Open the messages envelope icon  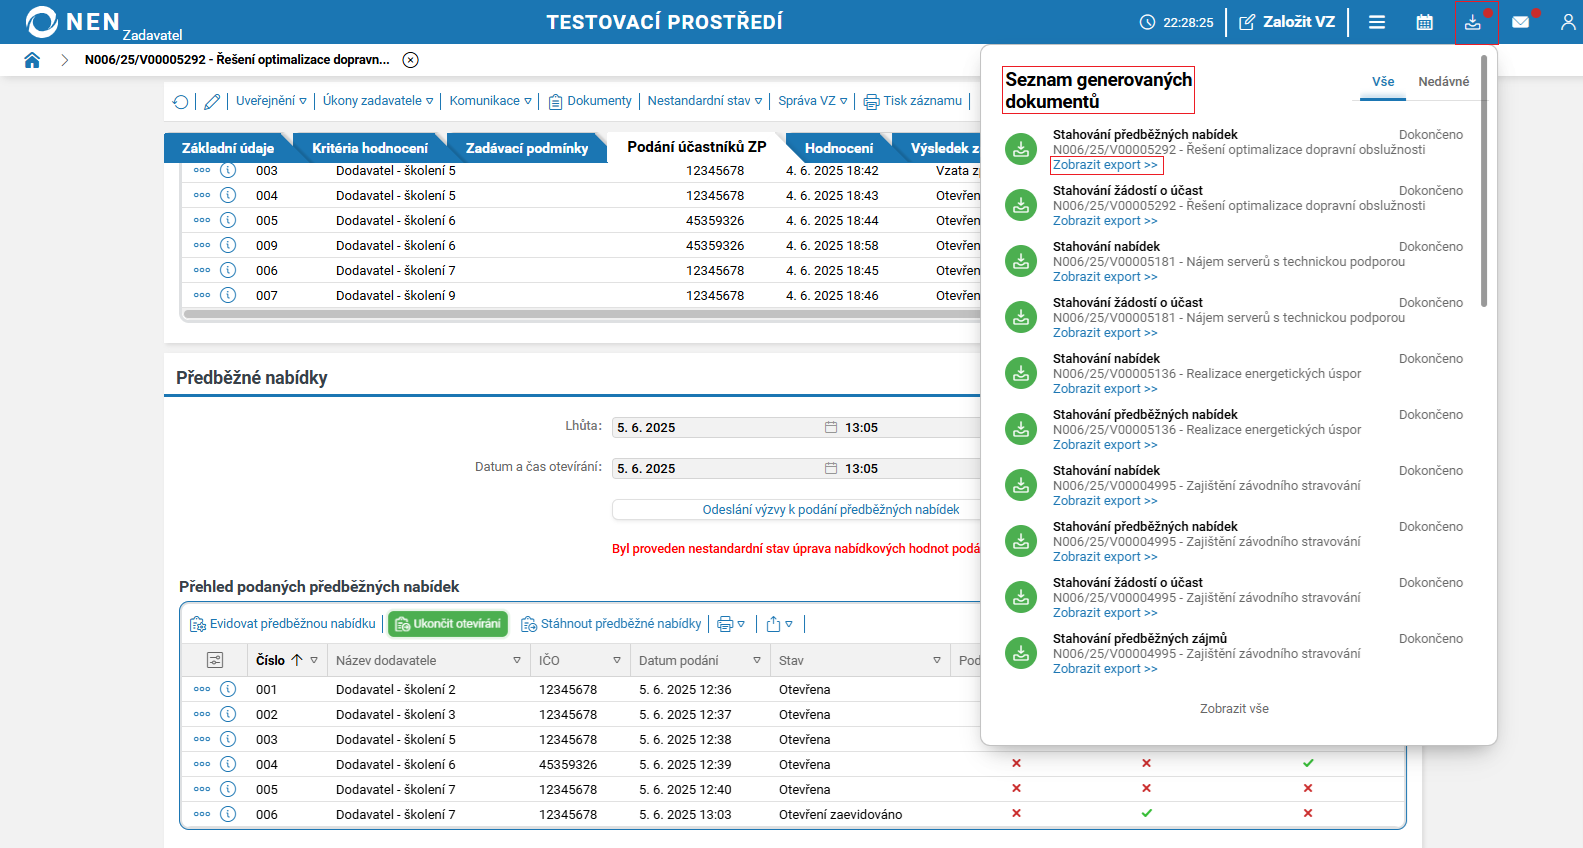click(1520, 22)
